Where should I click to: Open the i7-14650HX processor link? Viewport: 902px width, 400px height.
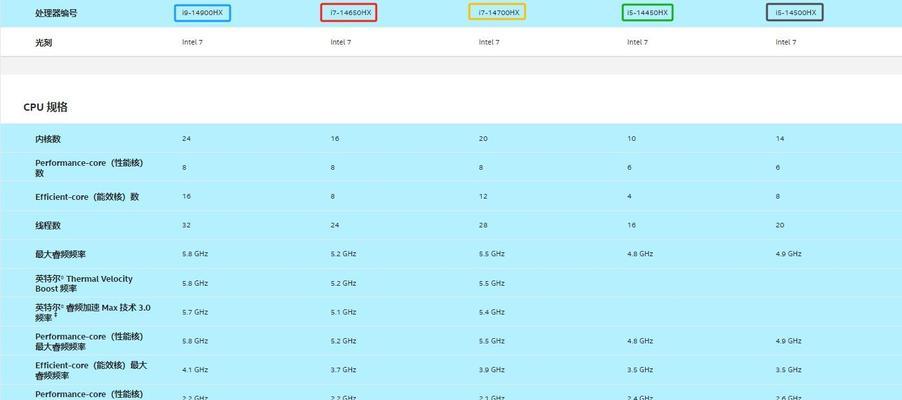click(349, 13)
